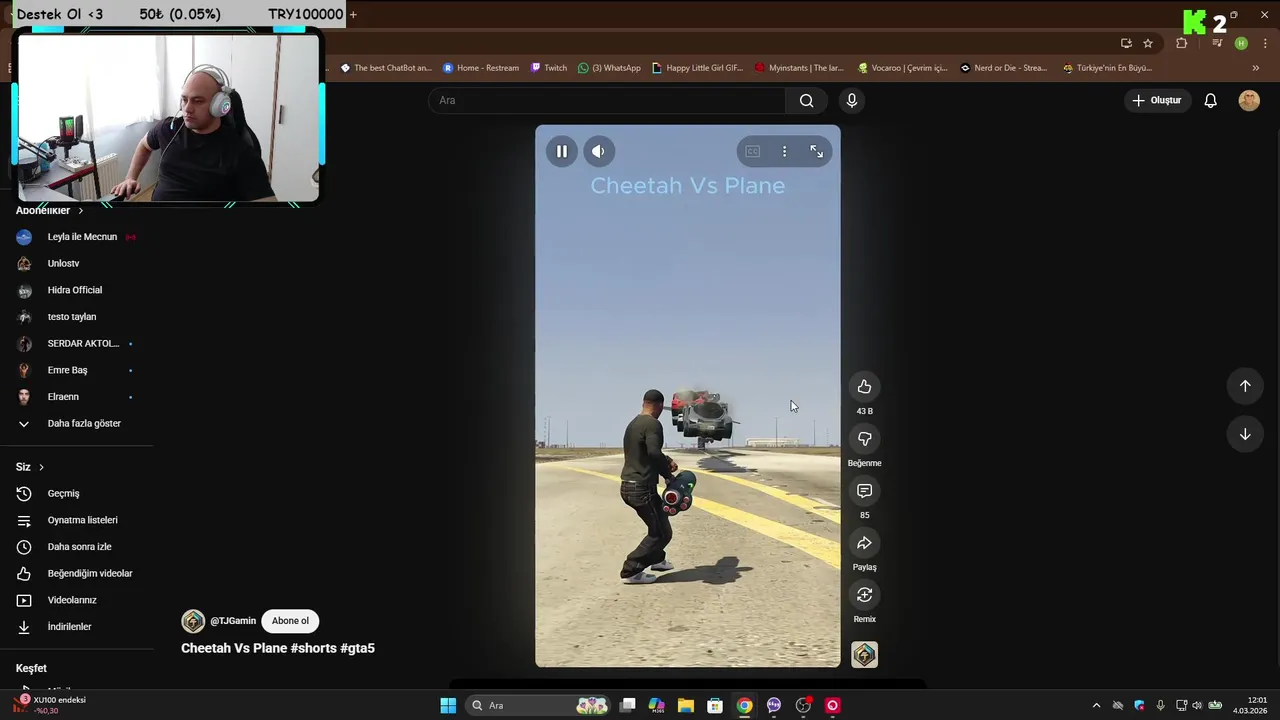Open the YouTube account avatar menu
Viewport: 1280px width, 720px height.
point(1249,100)
